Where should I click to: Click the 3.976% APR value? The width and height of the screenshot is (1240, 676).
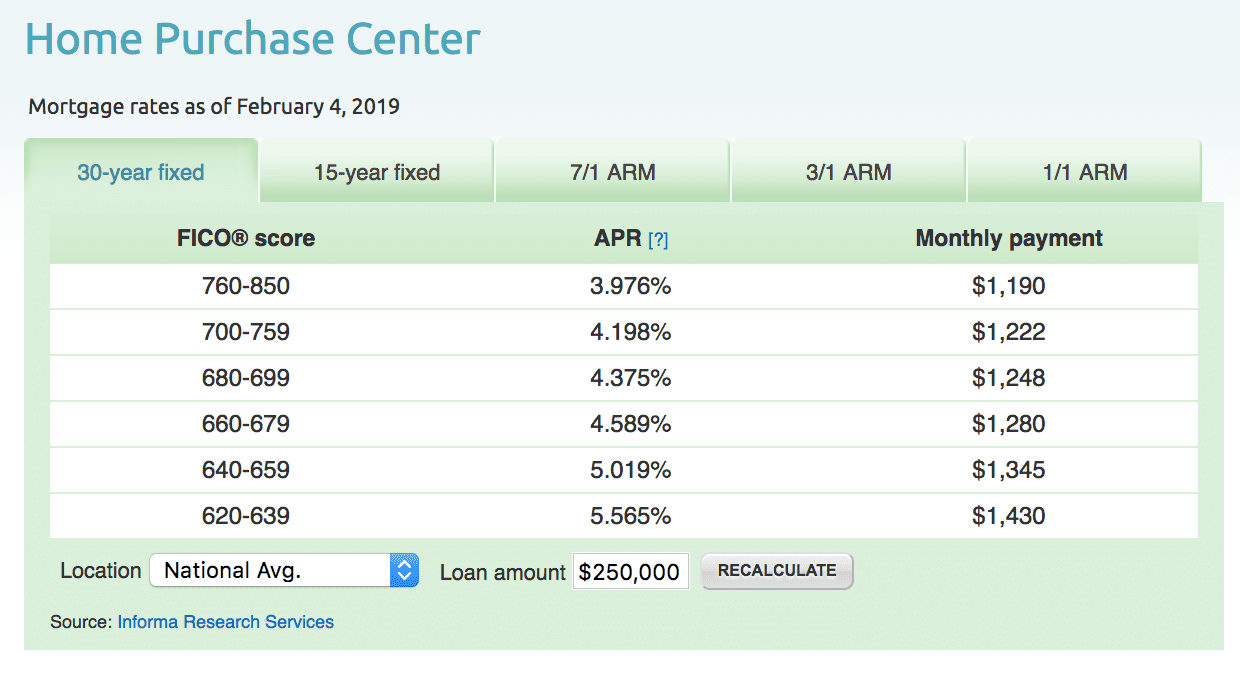[x=630, y=286]
